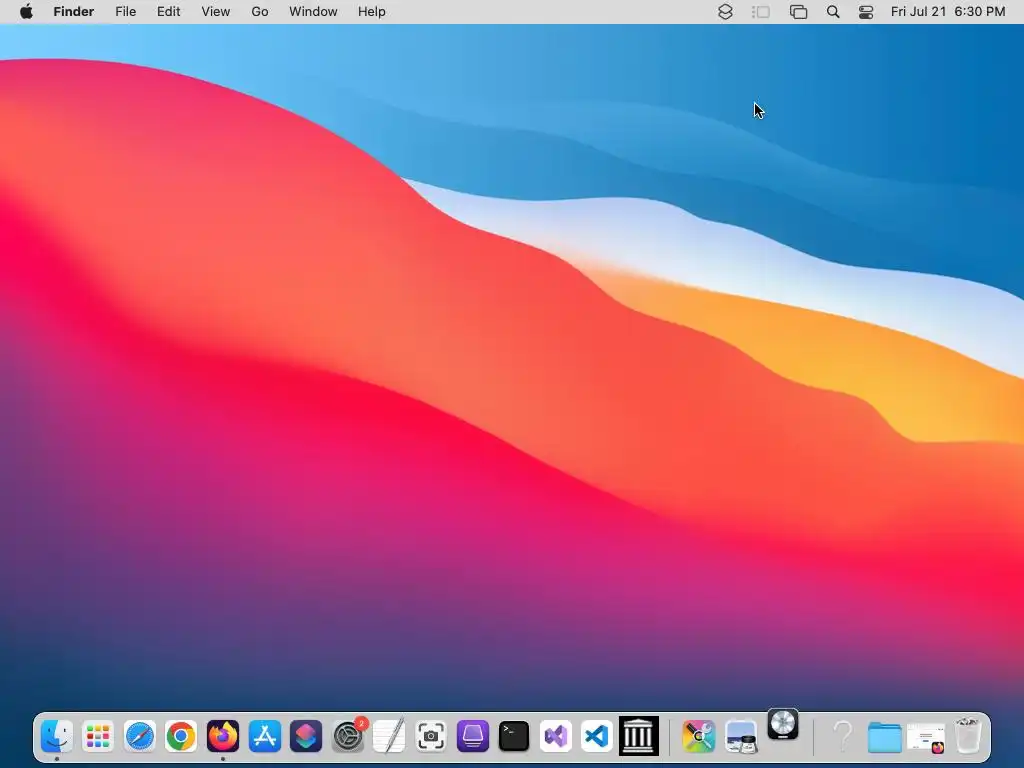
Task: Switch to Firefox in the Dock
Action: (x=223, y=736)
